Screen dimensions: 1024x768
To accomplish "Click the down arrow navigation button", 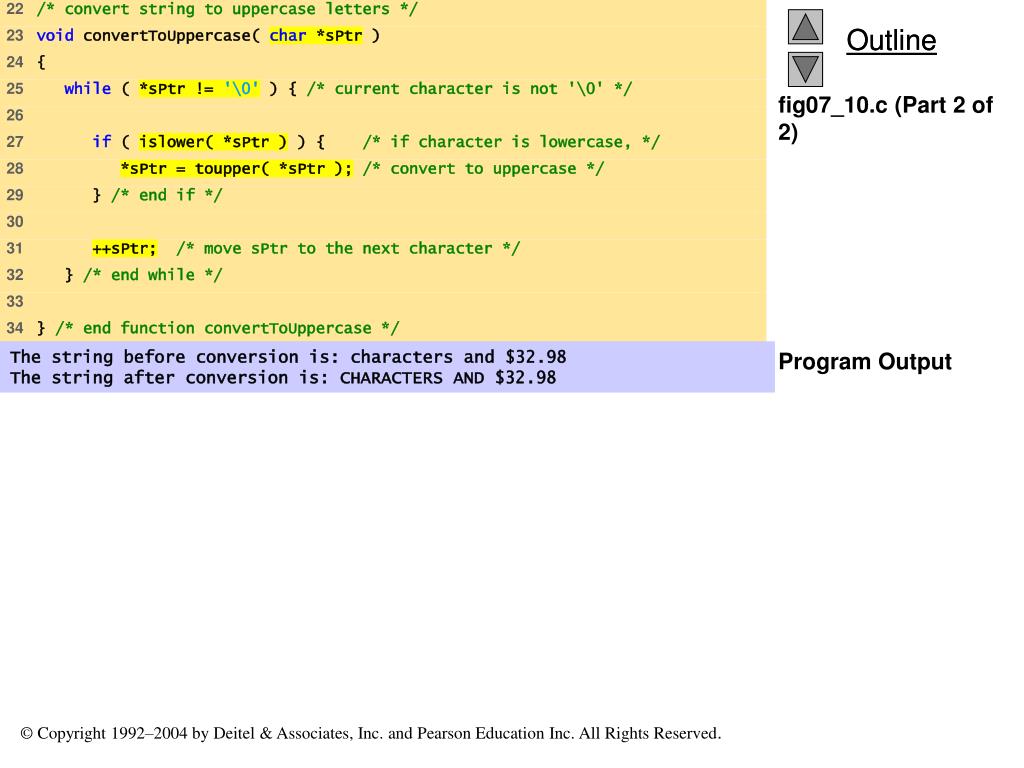I will [x=805, y=69].
